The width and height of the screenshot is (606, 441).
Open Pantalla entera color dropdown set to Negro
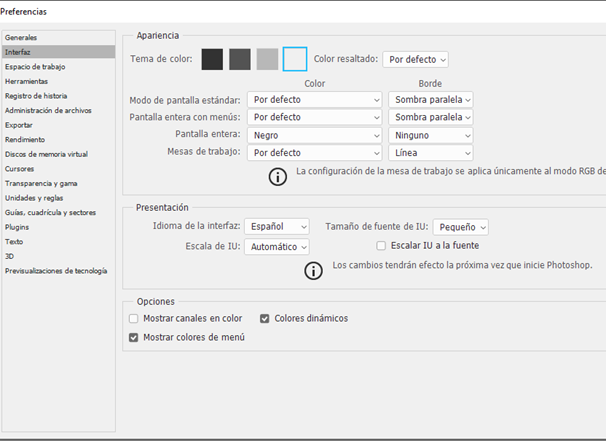315,135
